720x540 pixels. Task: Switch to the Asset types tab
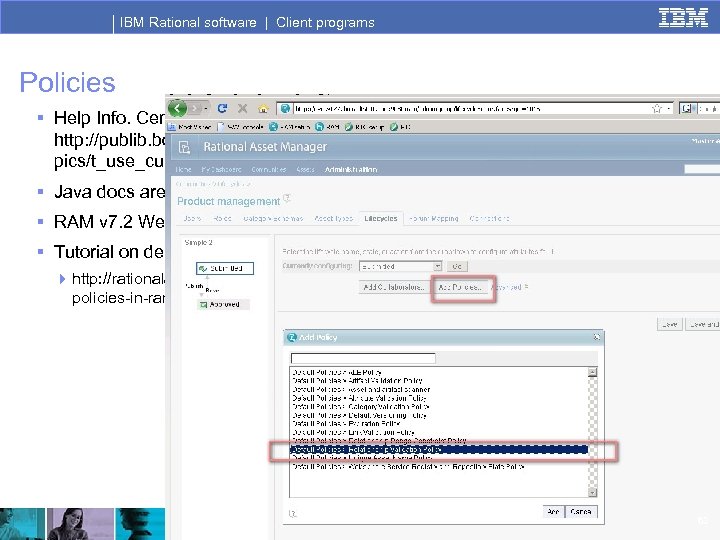coord(333,219)
